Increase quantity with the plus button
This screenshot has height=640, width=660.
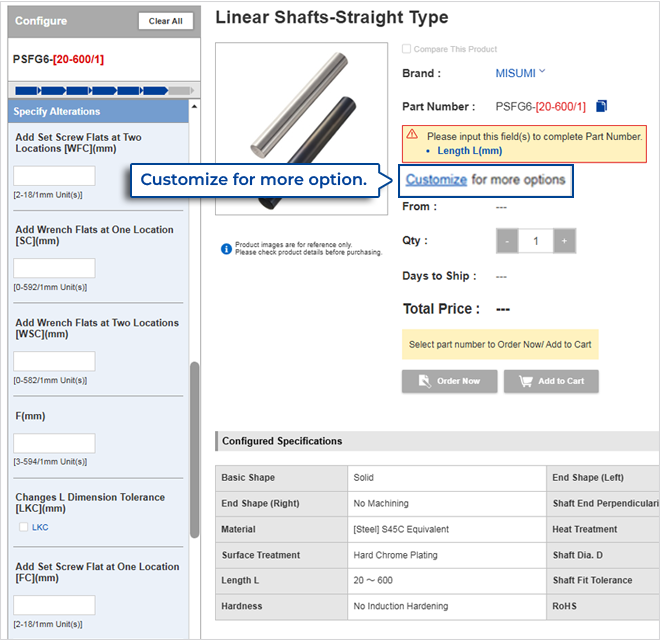564,241
